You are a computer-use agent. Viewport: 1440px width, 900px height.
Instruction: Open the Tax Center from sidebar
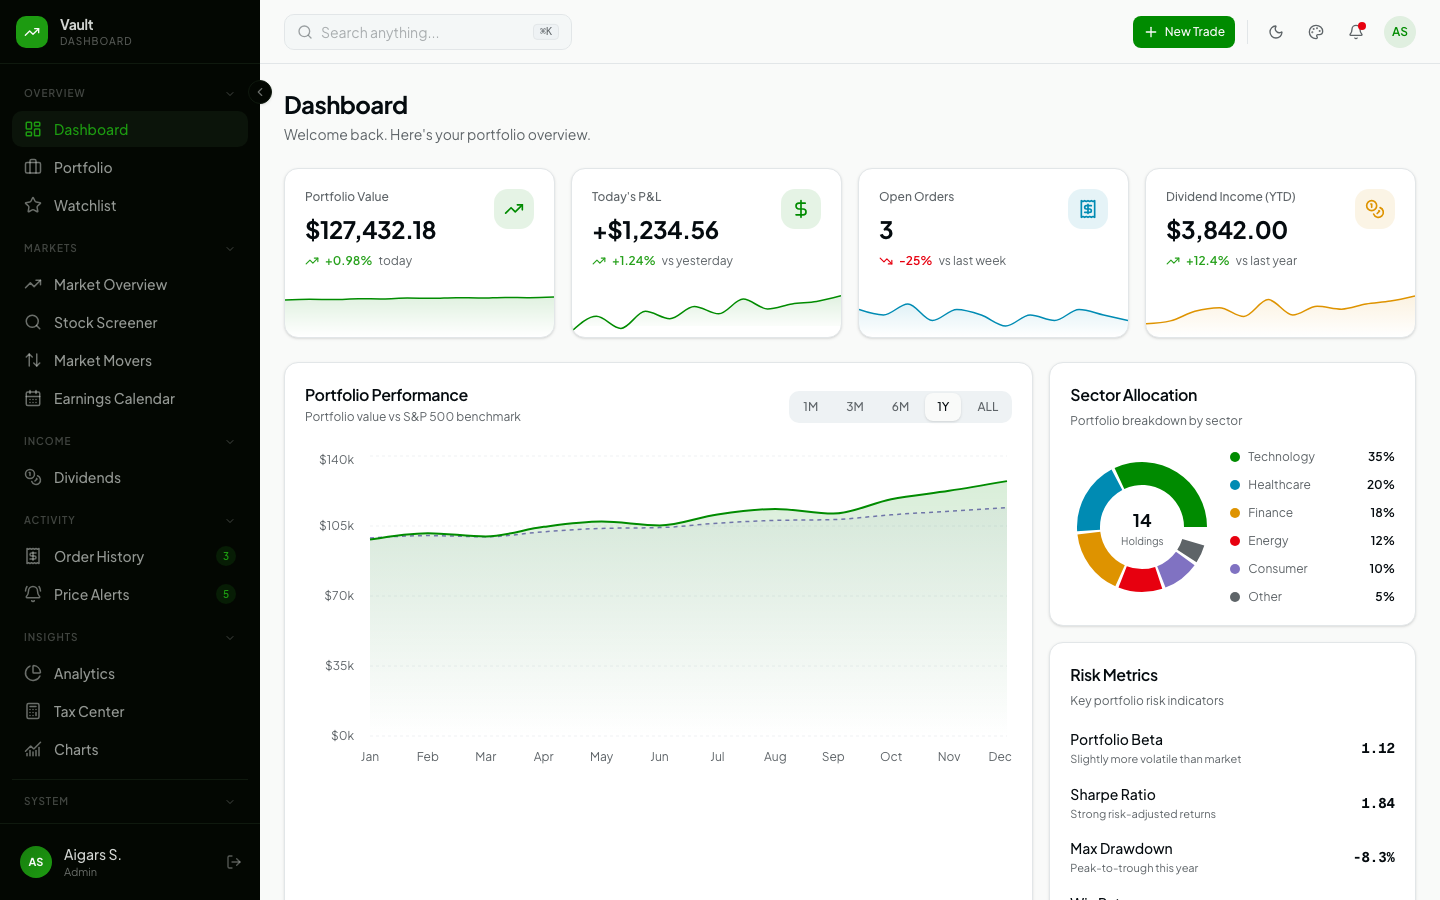coord(90,711)
